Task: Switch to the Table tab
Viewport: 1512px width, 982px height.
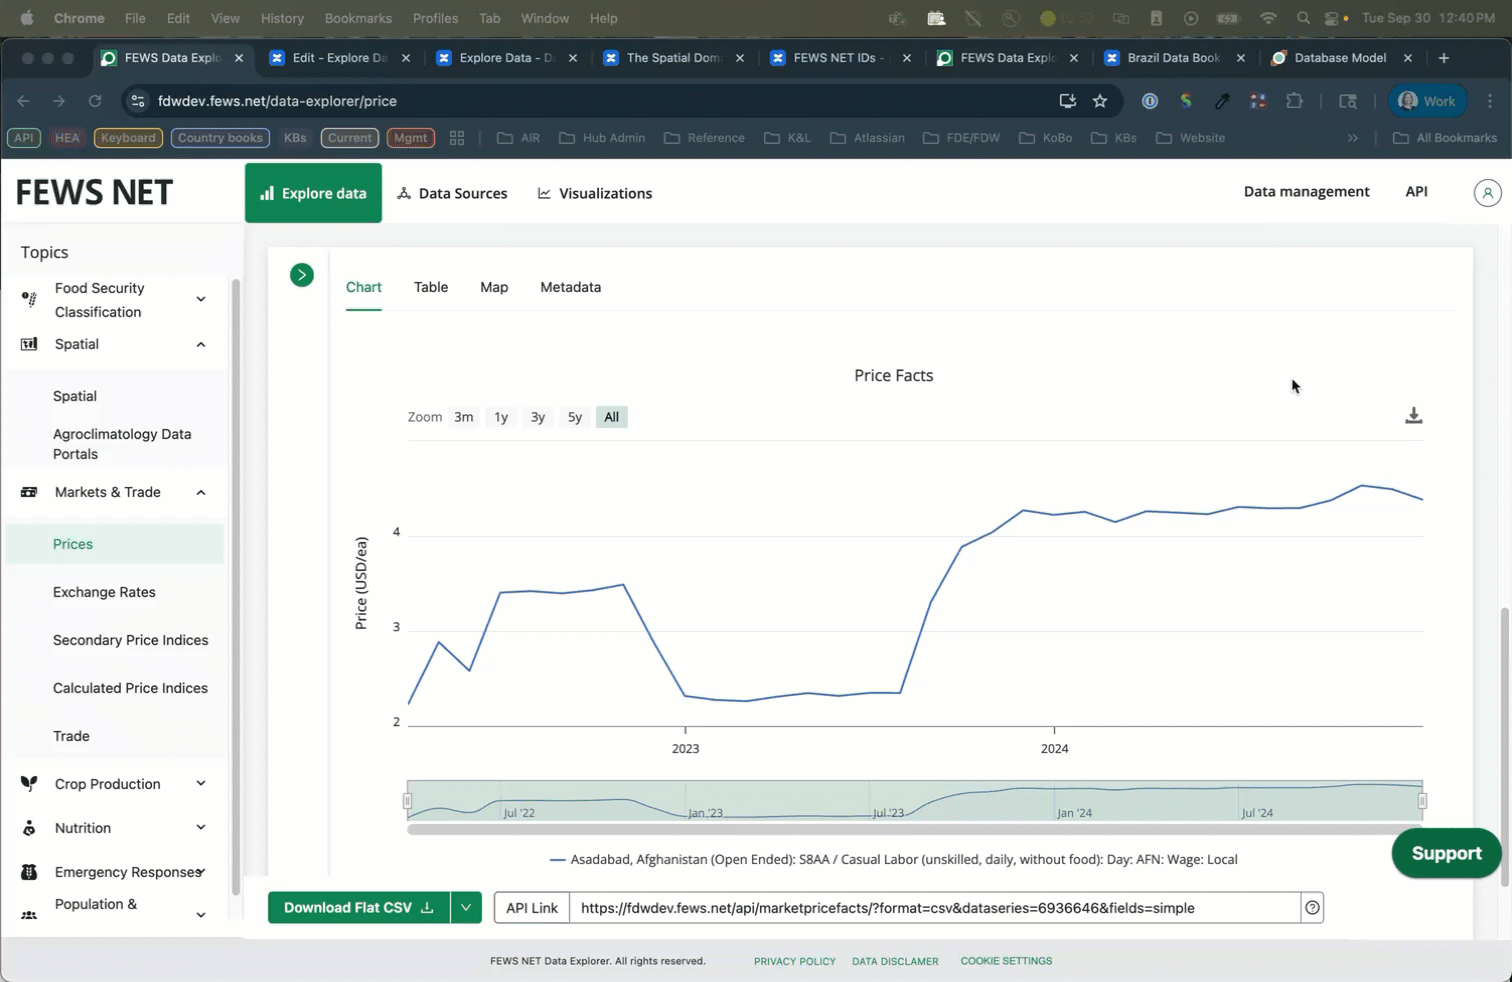Action: coord(431,287)
